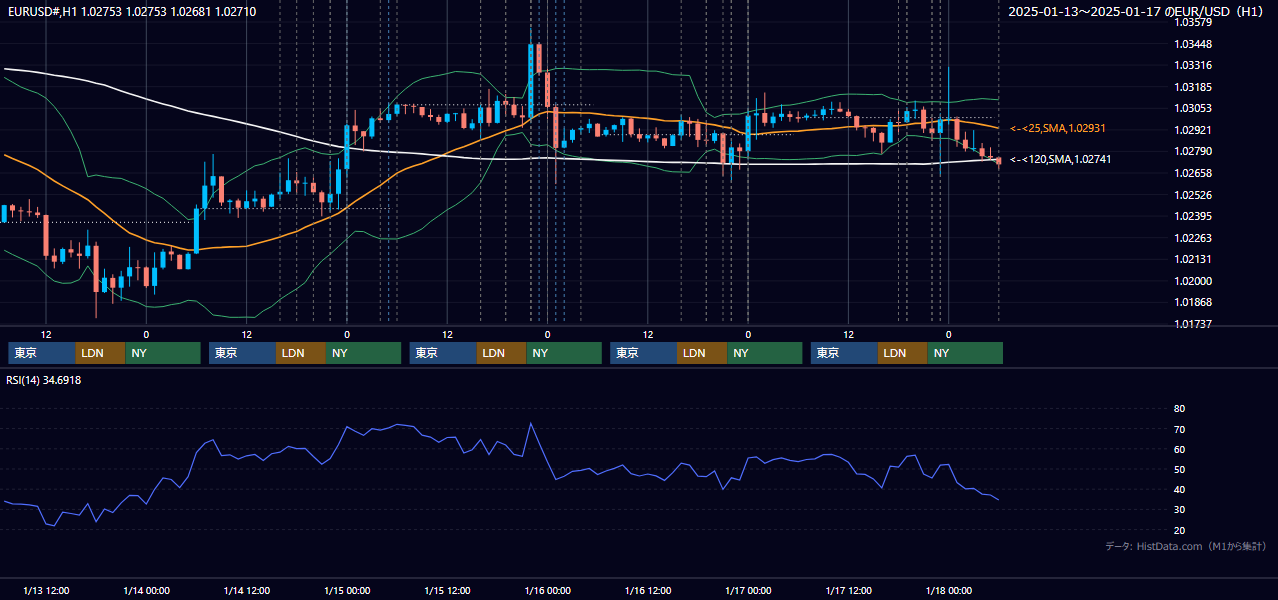Viewport: 1278px width, 600px height.
Task: Click price axis value 1.01868
Action: coord(1192,302)
